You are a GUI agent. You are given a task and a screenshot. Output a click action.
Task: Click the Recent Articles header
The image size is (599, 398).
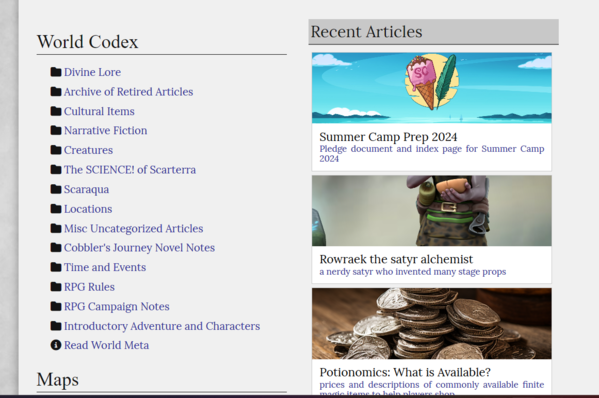434,32
